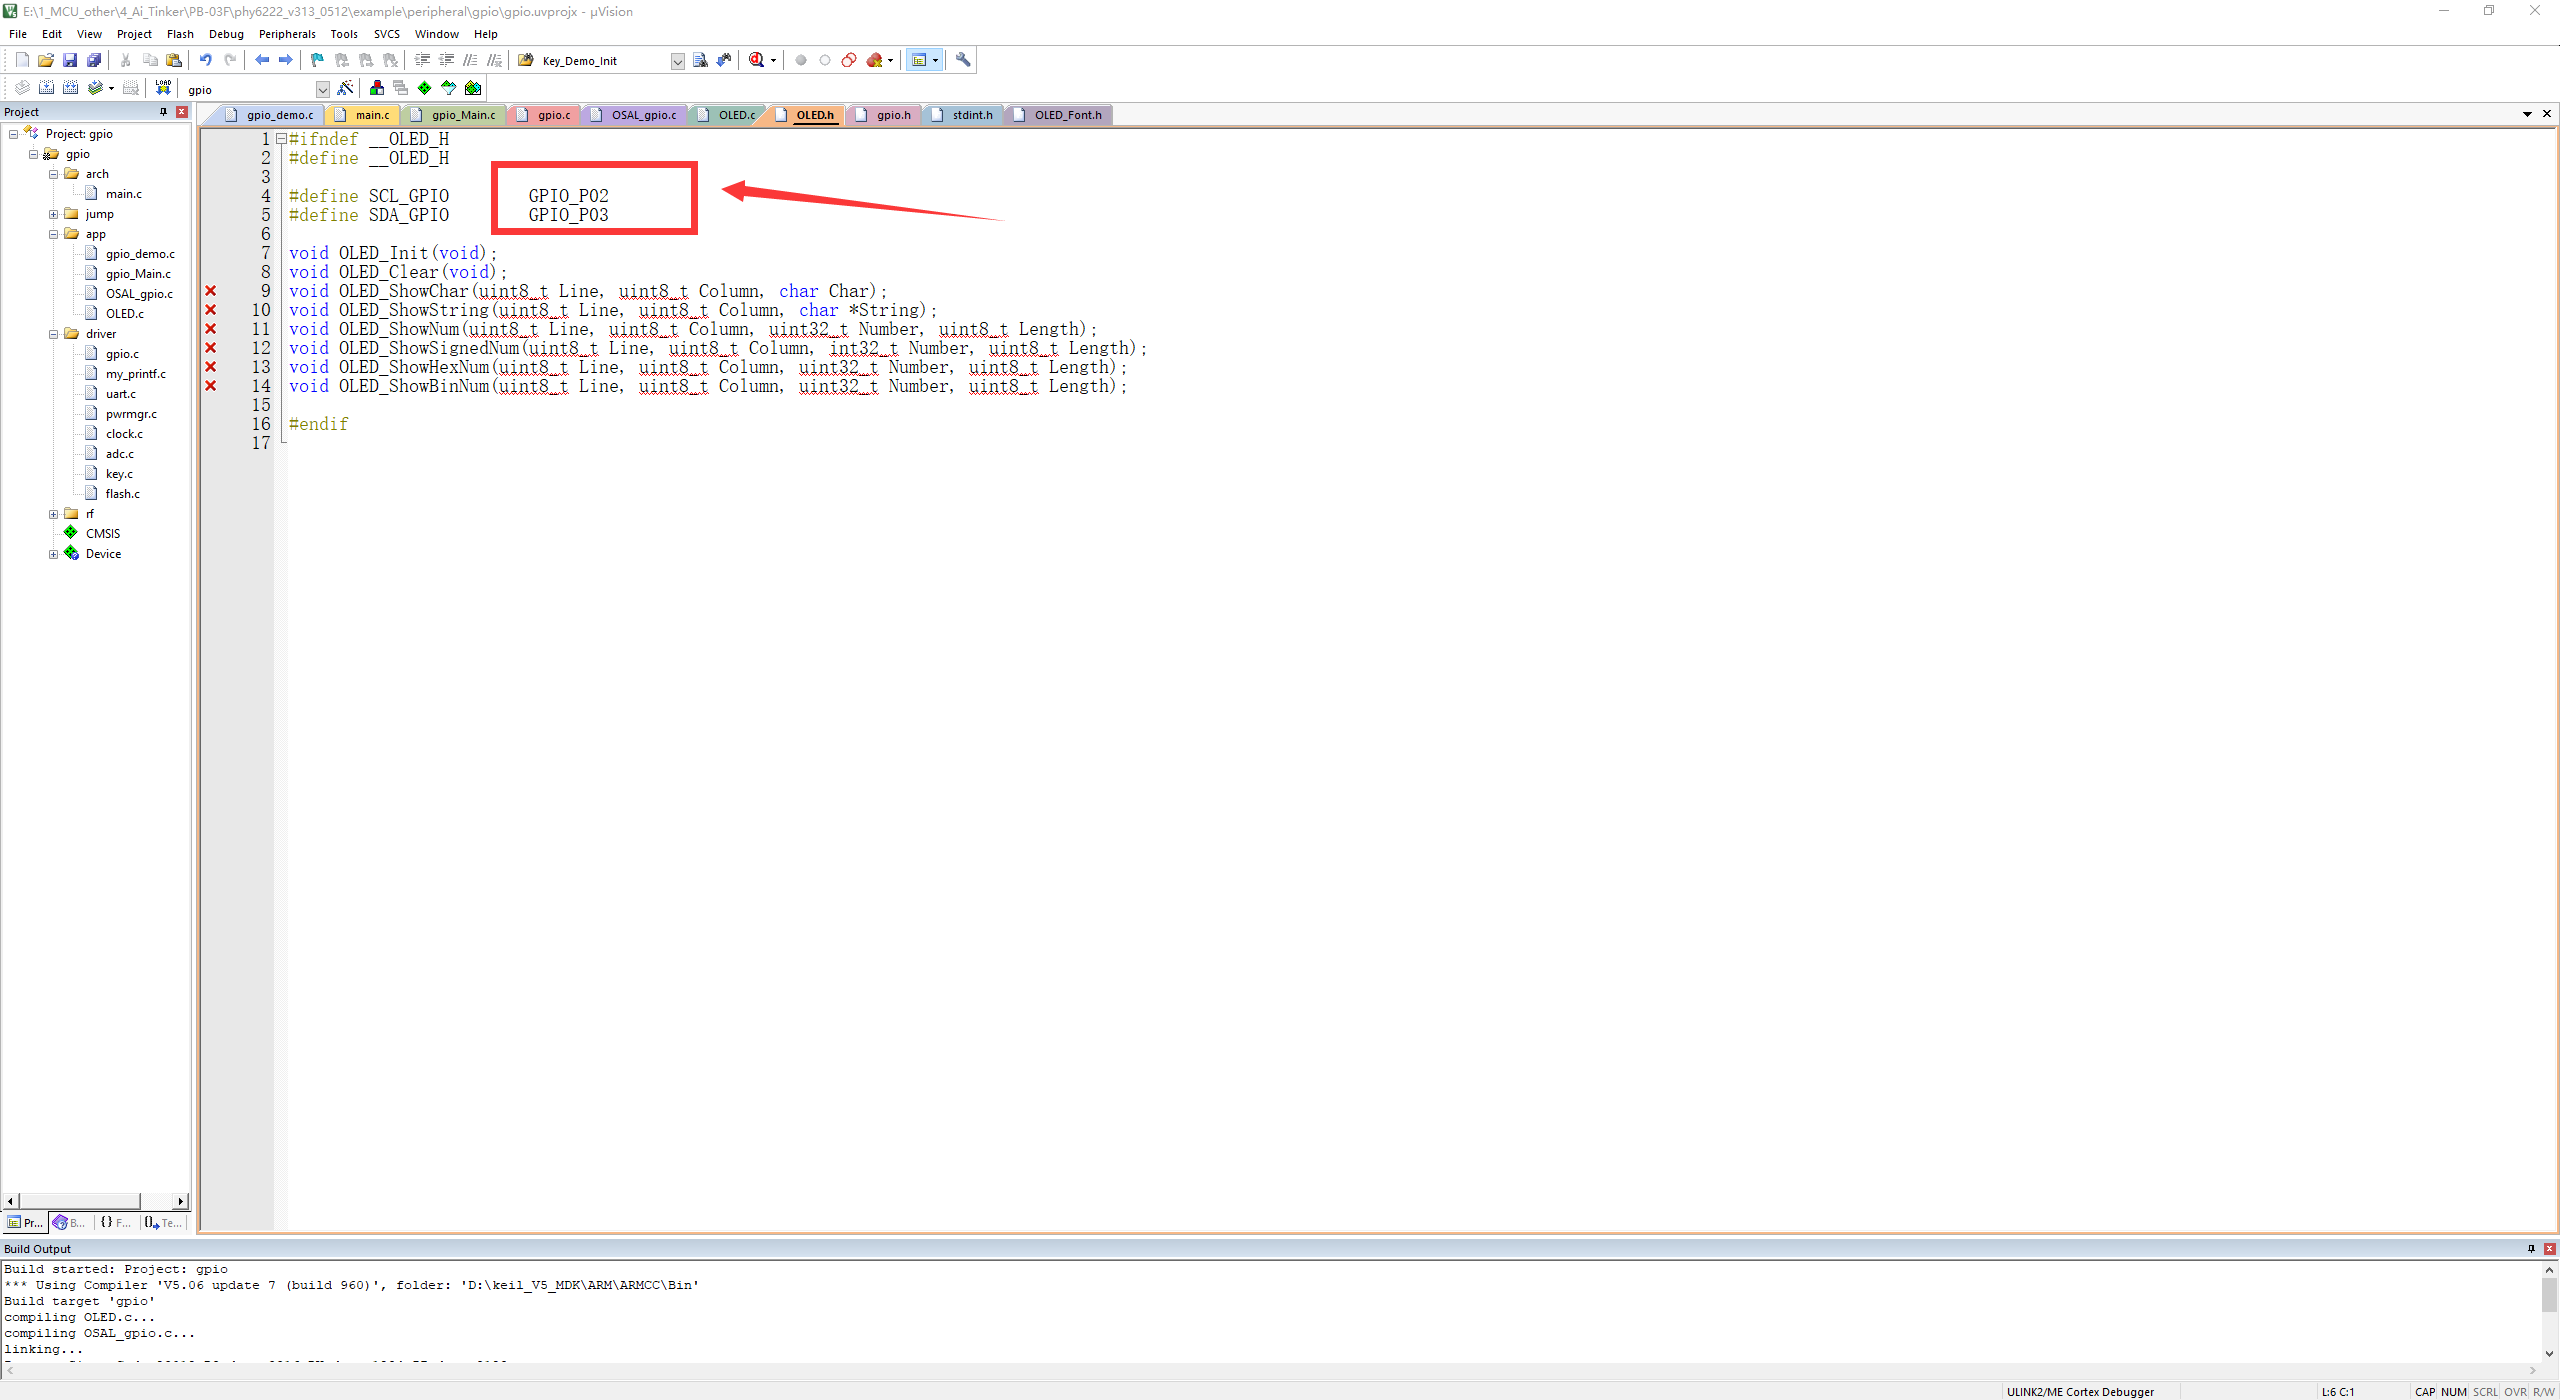Image resolution: width=2560 pixels, height=1400 pixels.
Task: Click the Build Output vertical scrollbar
Action: (2549, 1311)
